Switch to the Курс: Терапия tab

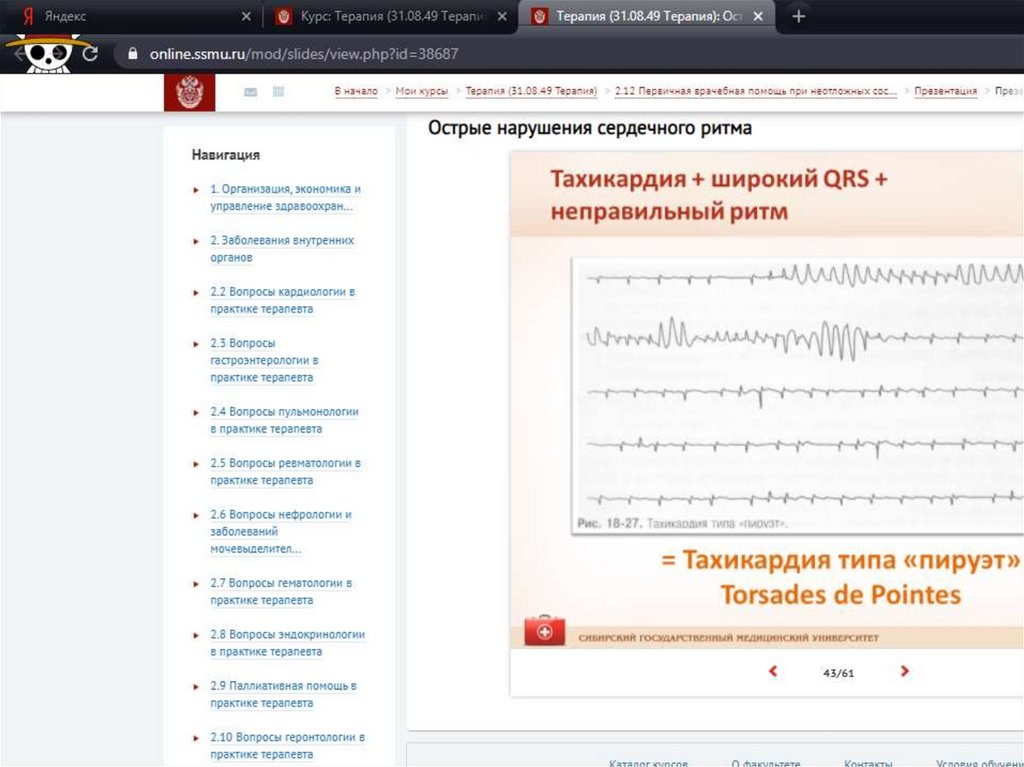click(x=391, y=16)
